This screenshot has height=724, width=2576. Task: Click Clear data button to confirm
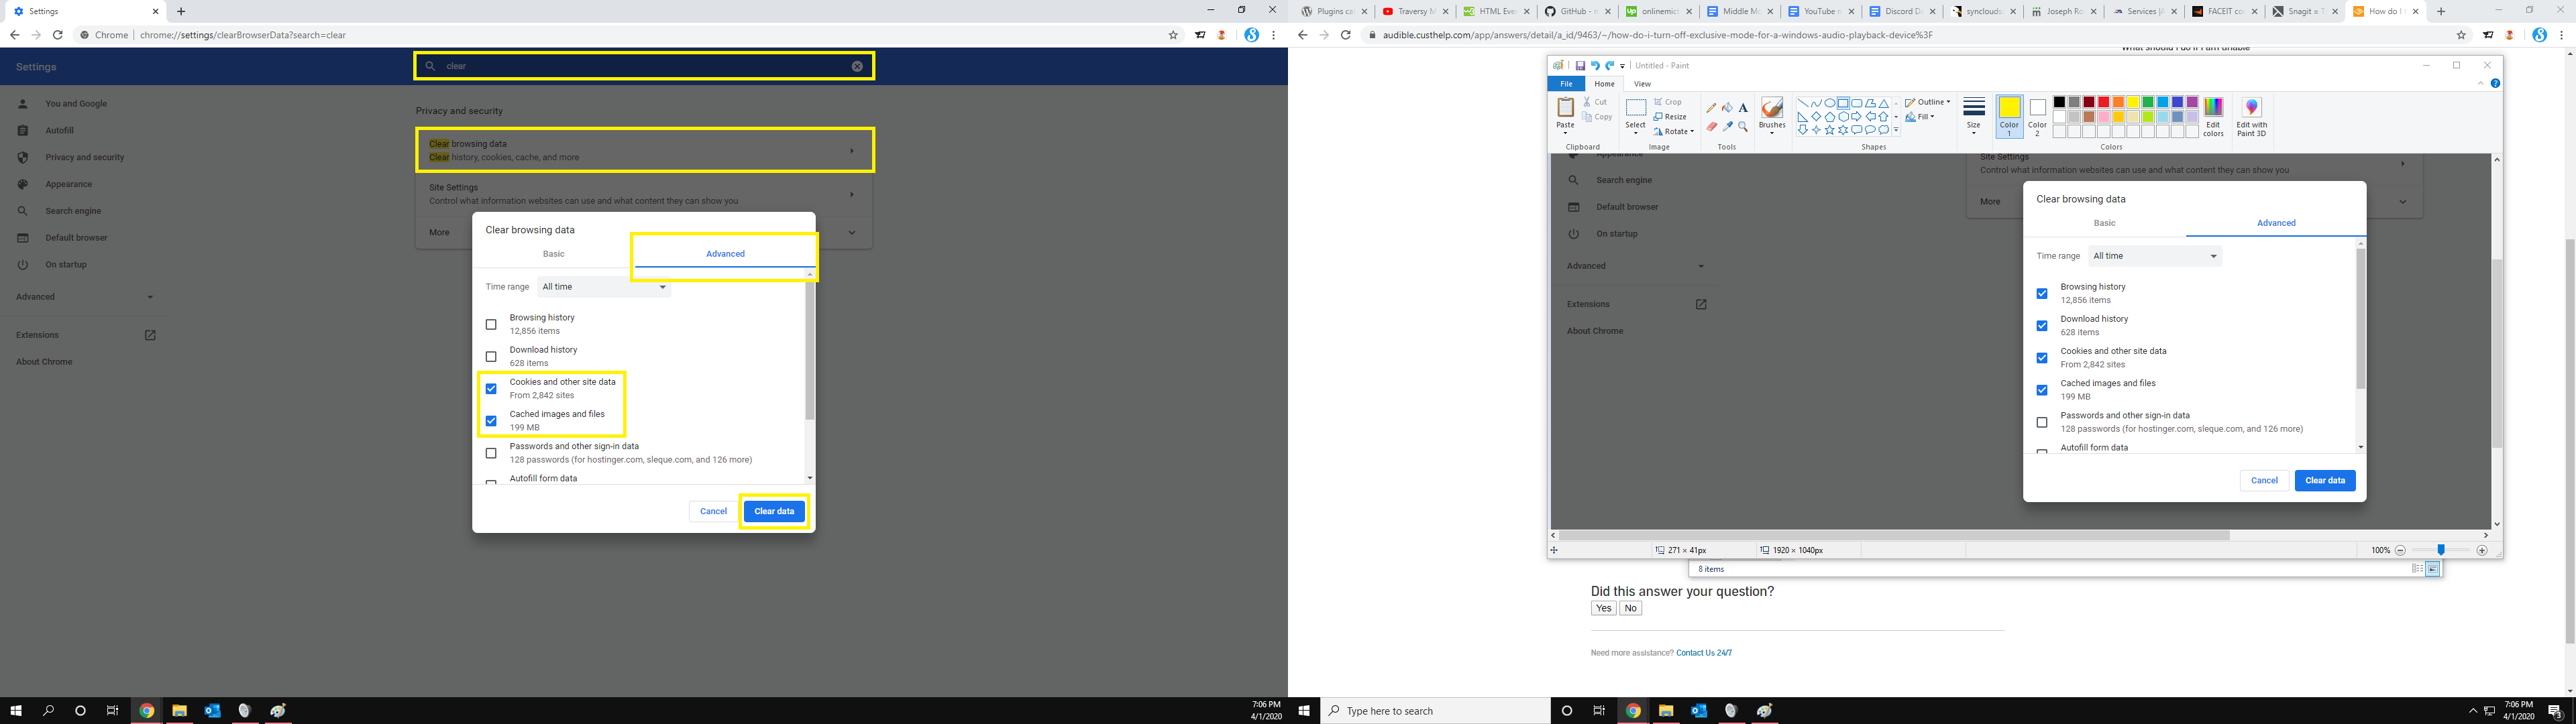(773, 511)
